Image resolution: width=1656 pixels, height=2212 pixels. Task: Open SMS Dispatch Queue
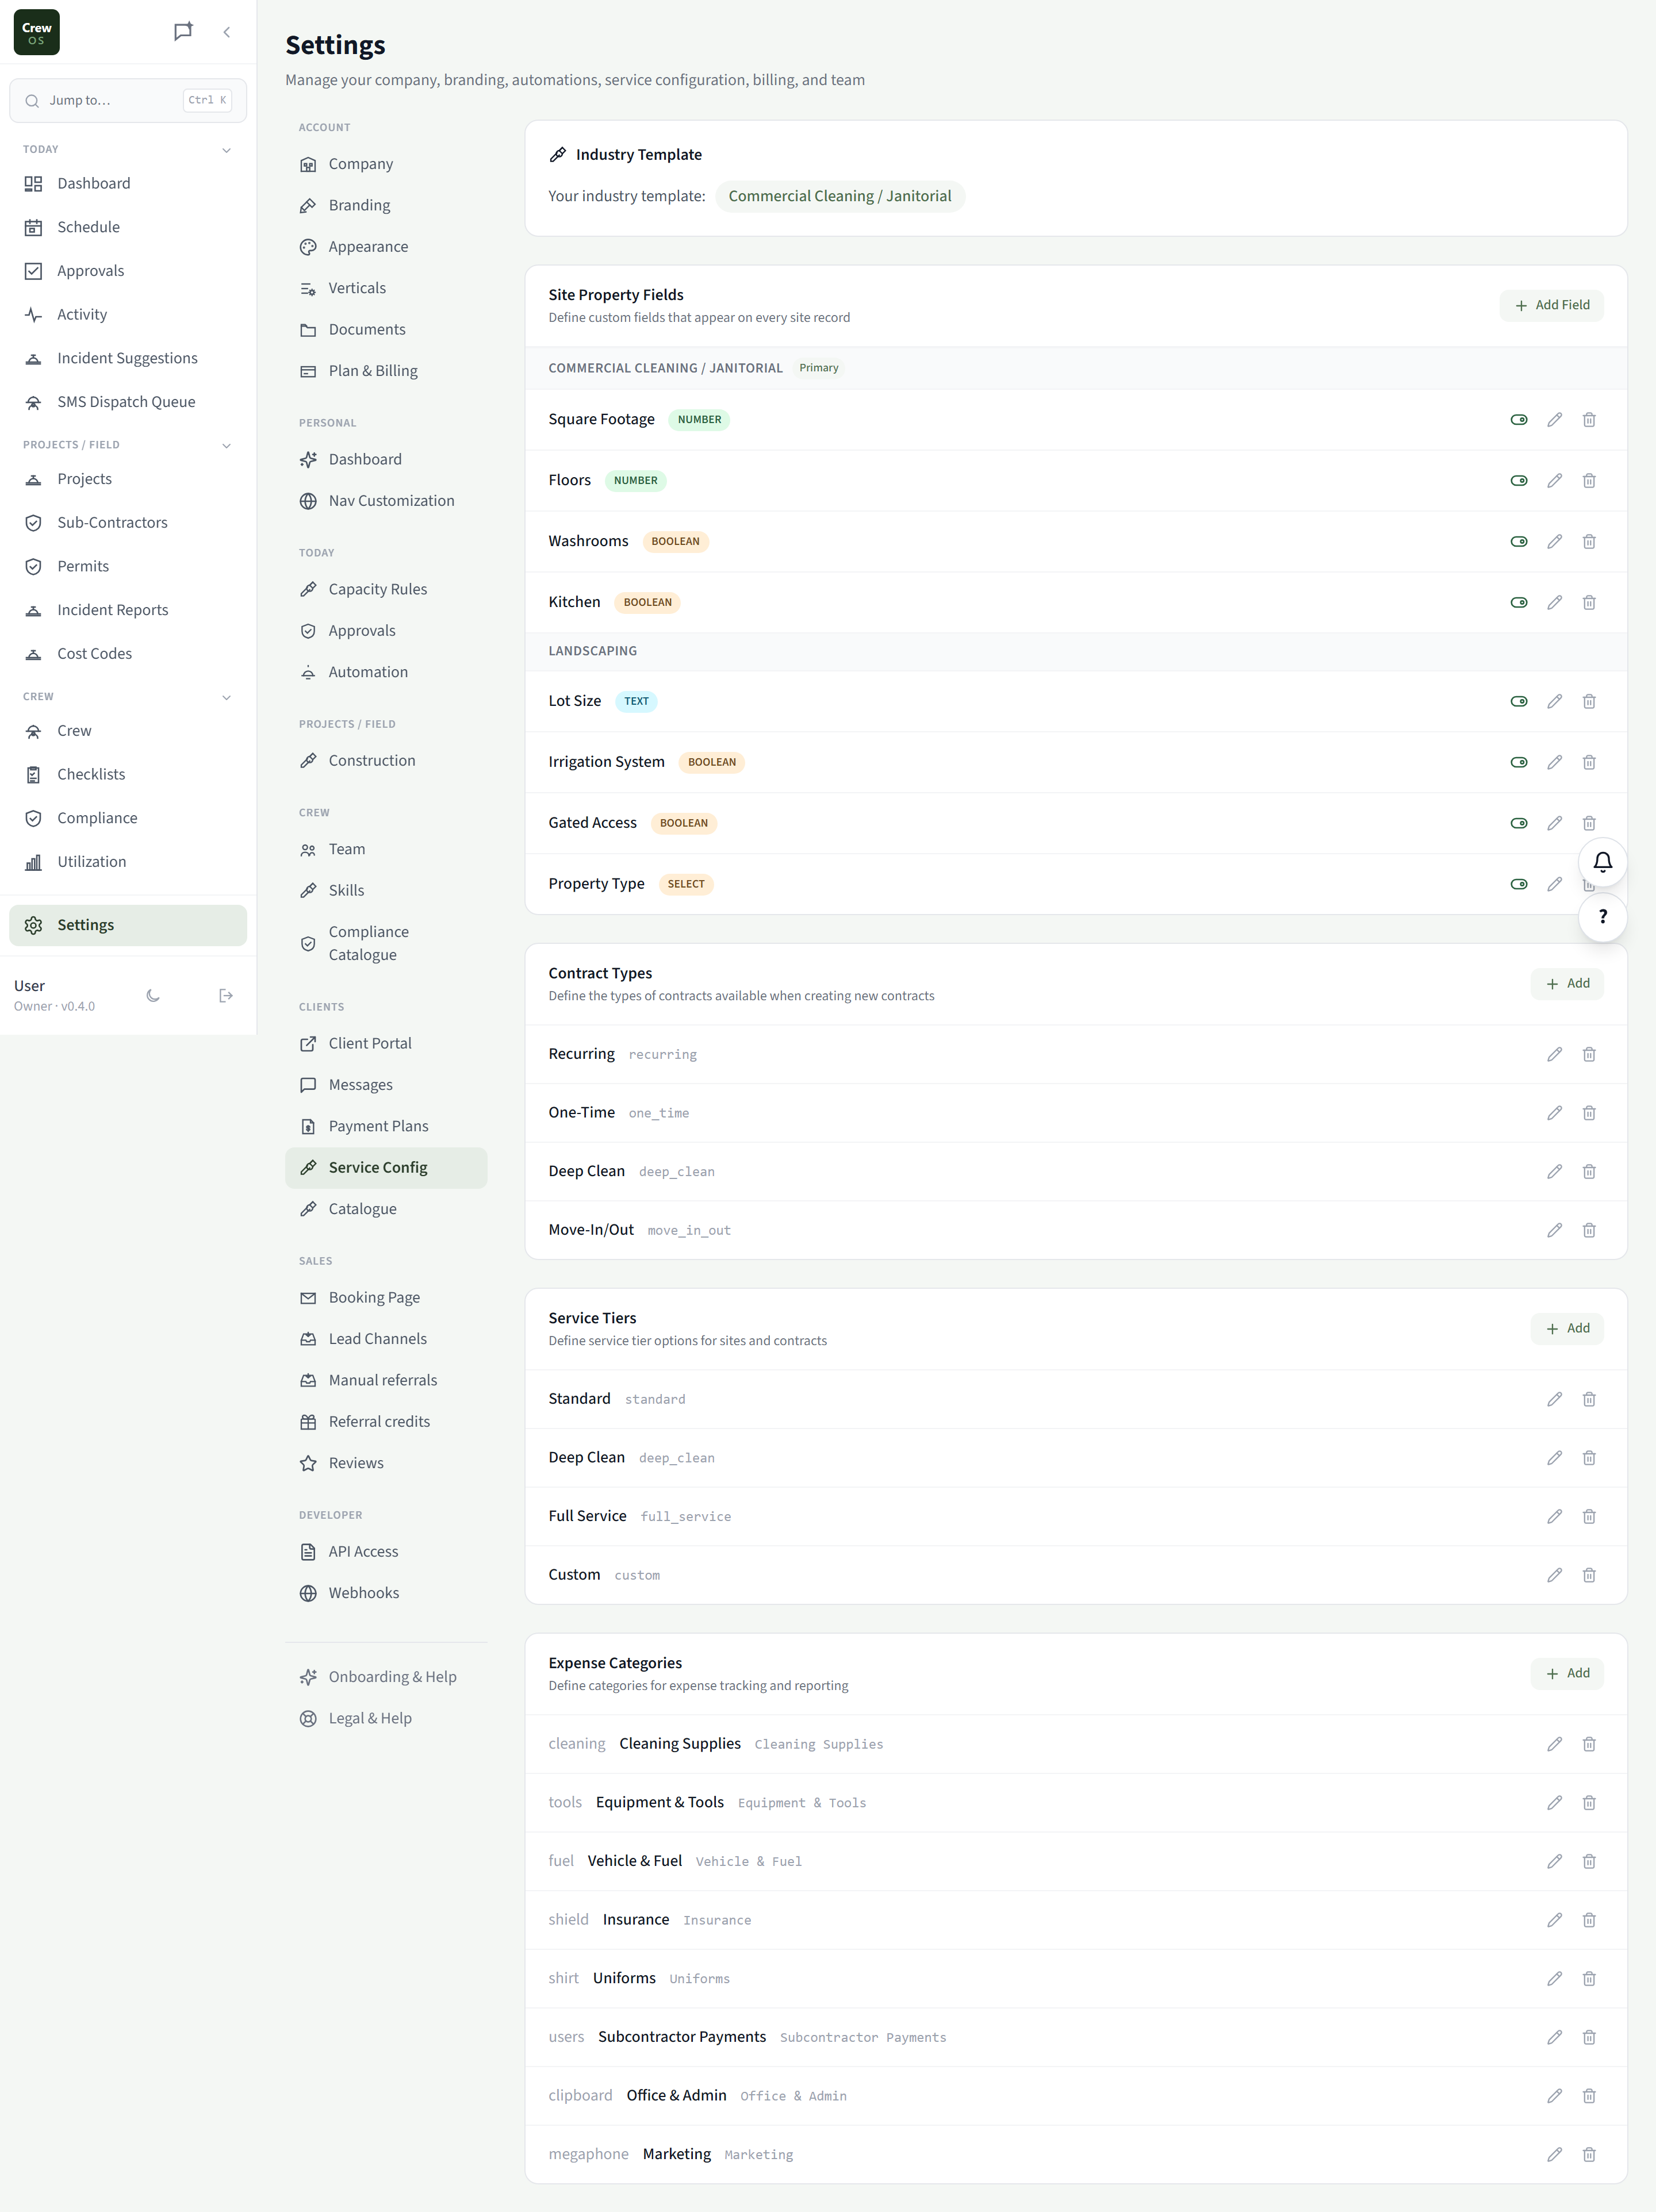[128, 402]
